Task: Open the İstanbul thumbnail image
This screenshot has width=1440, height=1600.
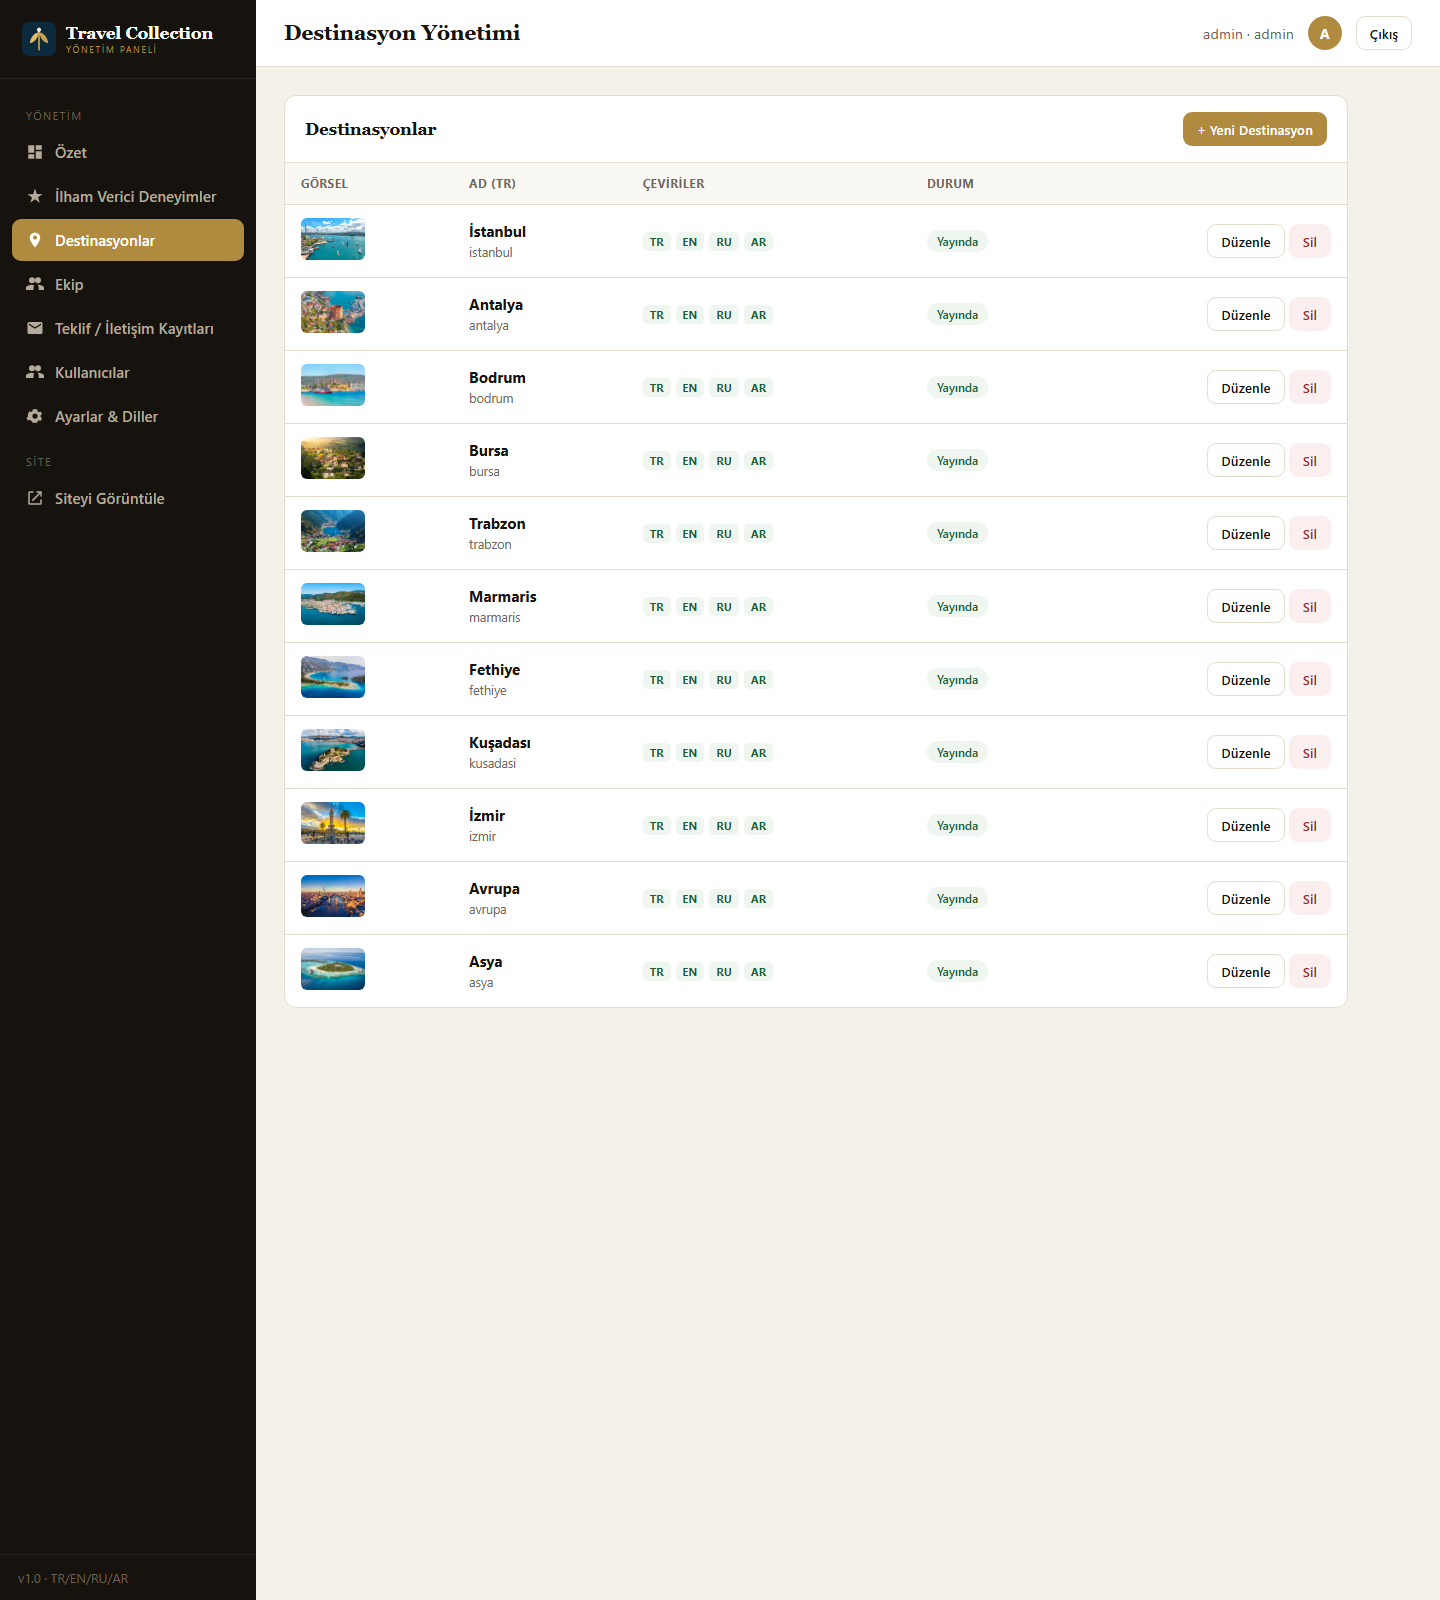Action: [333, 239]
